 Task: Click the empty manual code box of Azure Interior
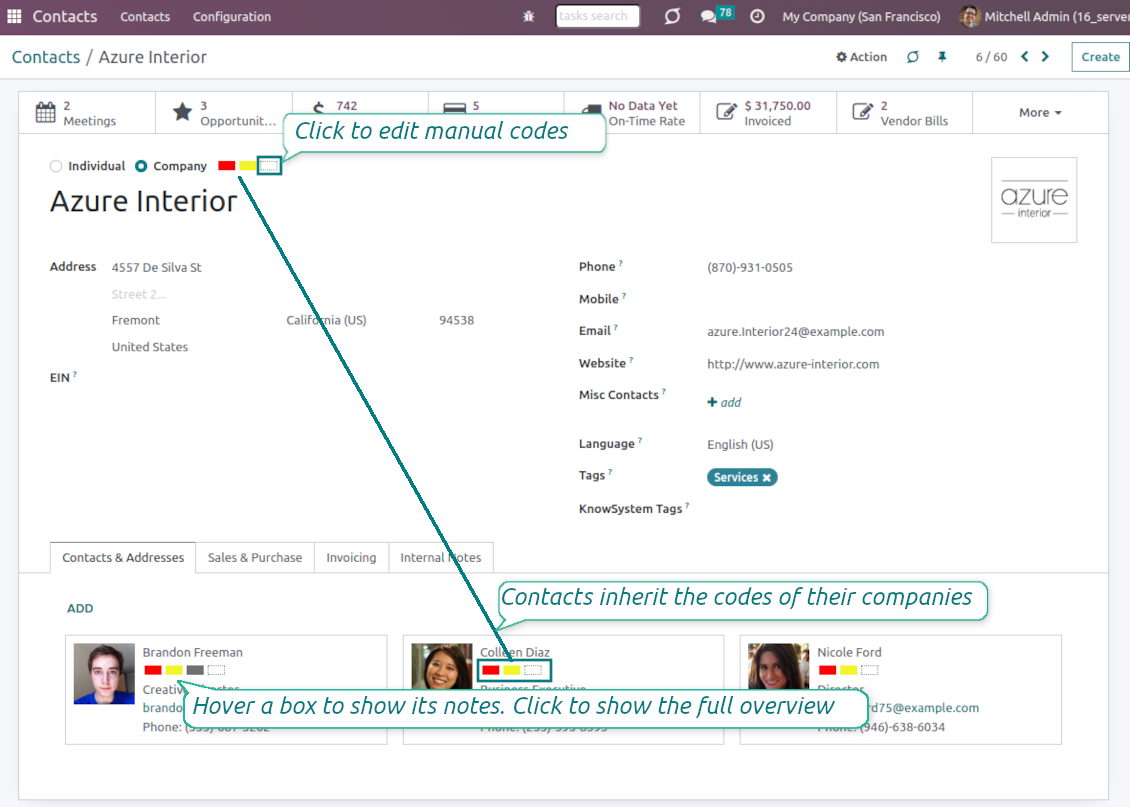point(269,166)
